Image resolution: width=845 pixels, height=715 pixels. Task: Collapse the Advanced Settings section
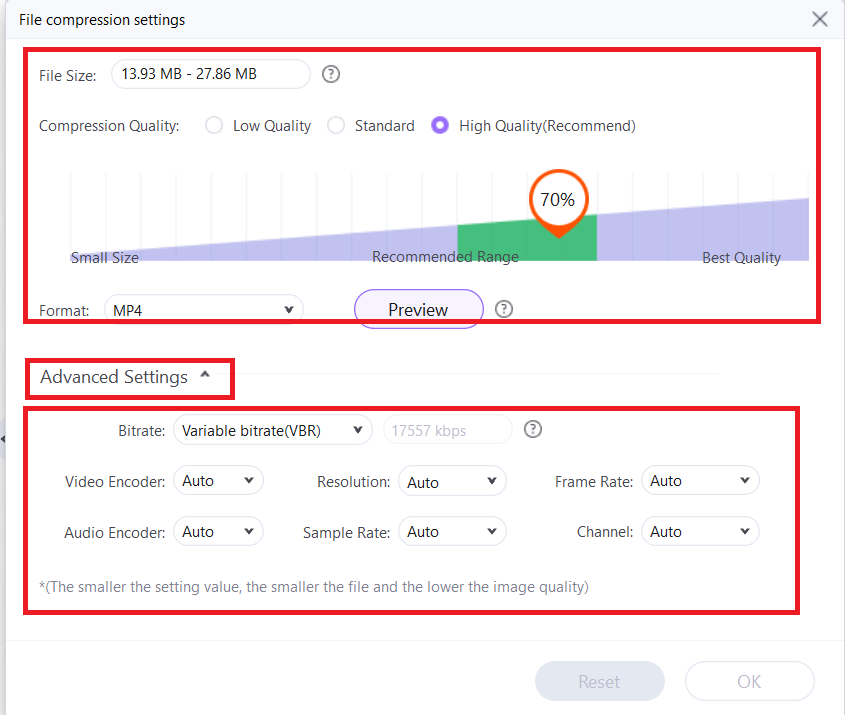(x=205, y=377)
